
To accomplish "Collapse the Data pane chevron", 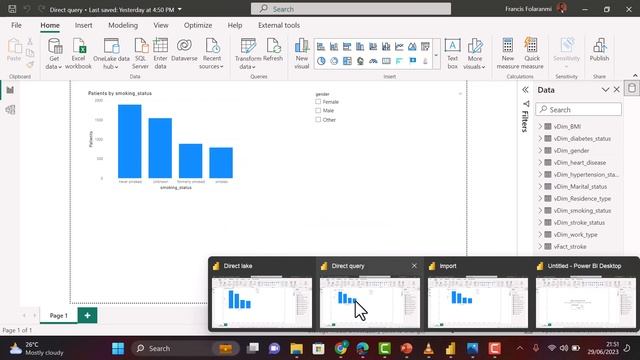I will click(605, 90).
